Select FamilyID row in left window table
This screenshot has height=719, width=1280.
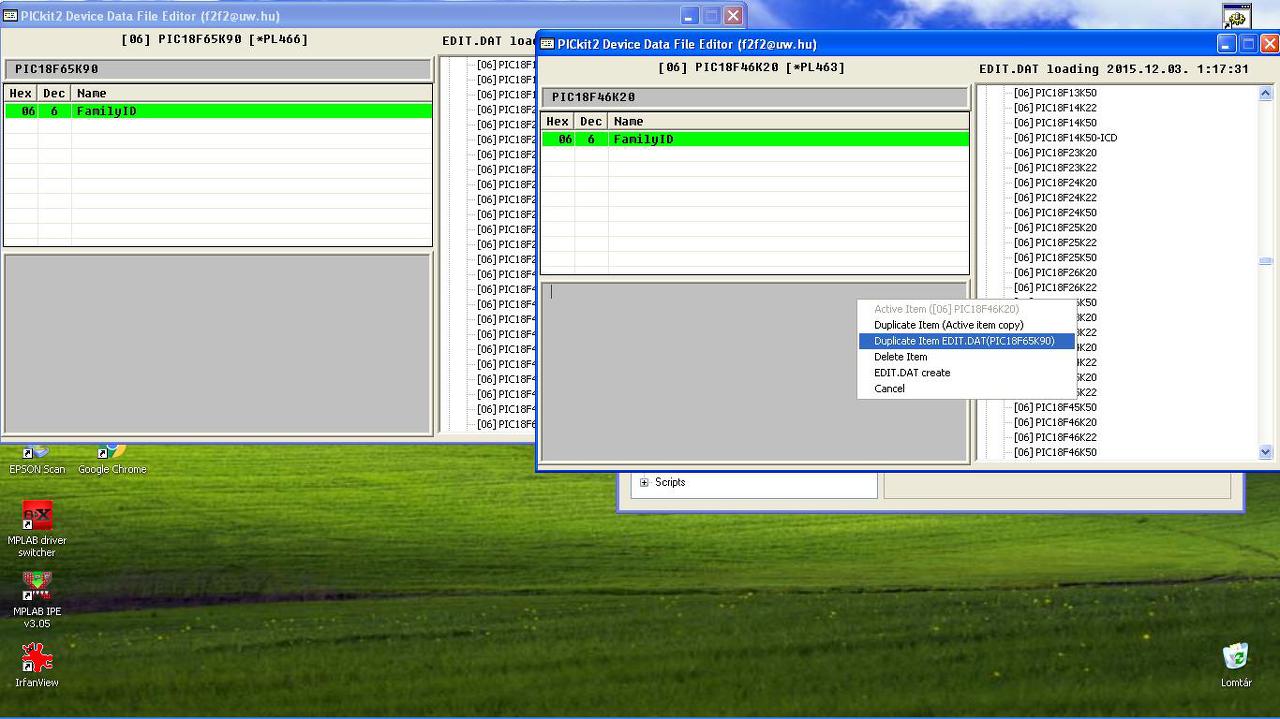click(218, 111)
